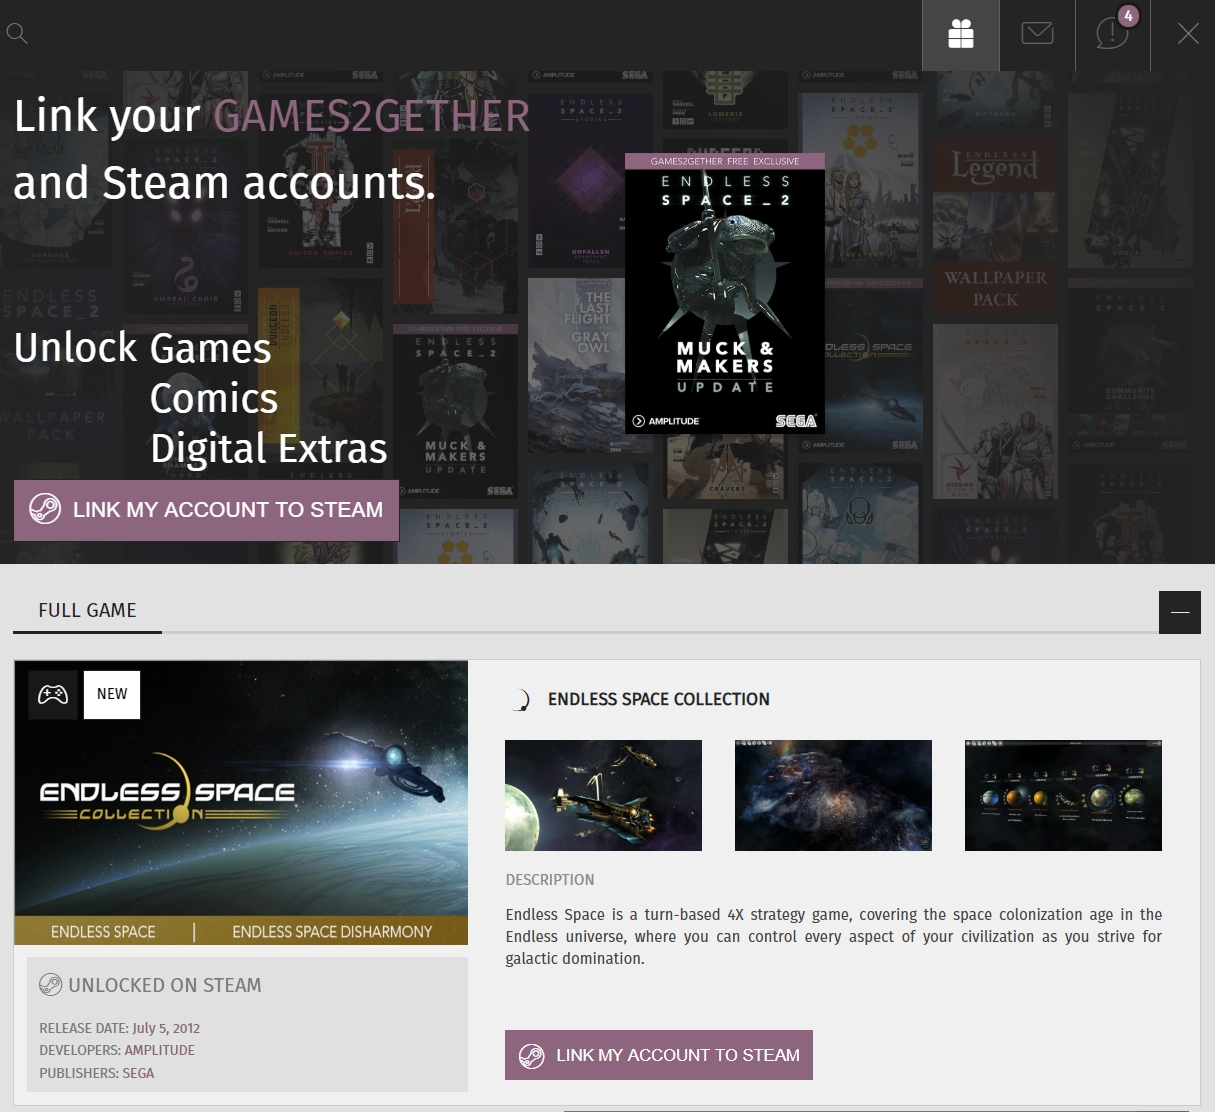Click the Endless Space Collection title
1215x1112 pixels.
pos(659,699)
